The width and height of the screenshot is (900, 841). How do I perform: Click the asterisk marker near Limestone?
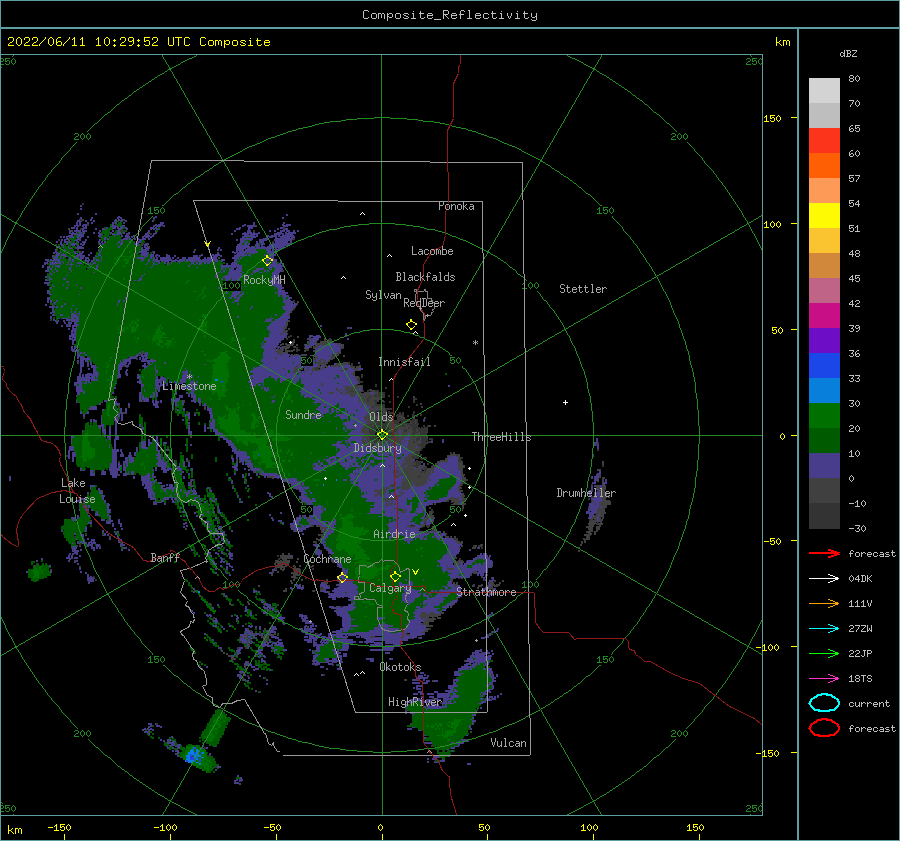click(189, 377)
